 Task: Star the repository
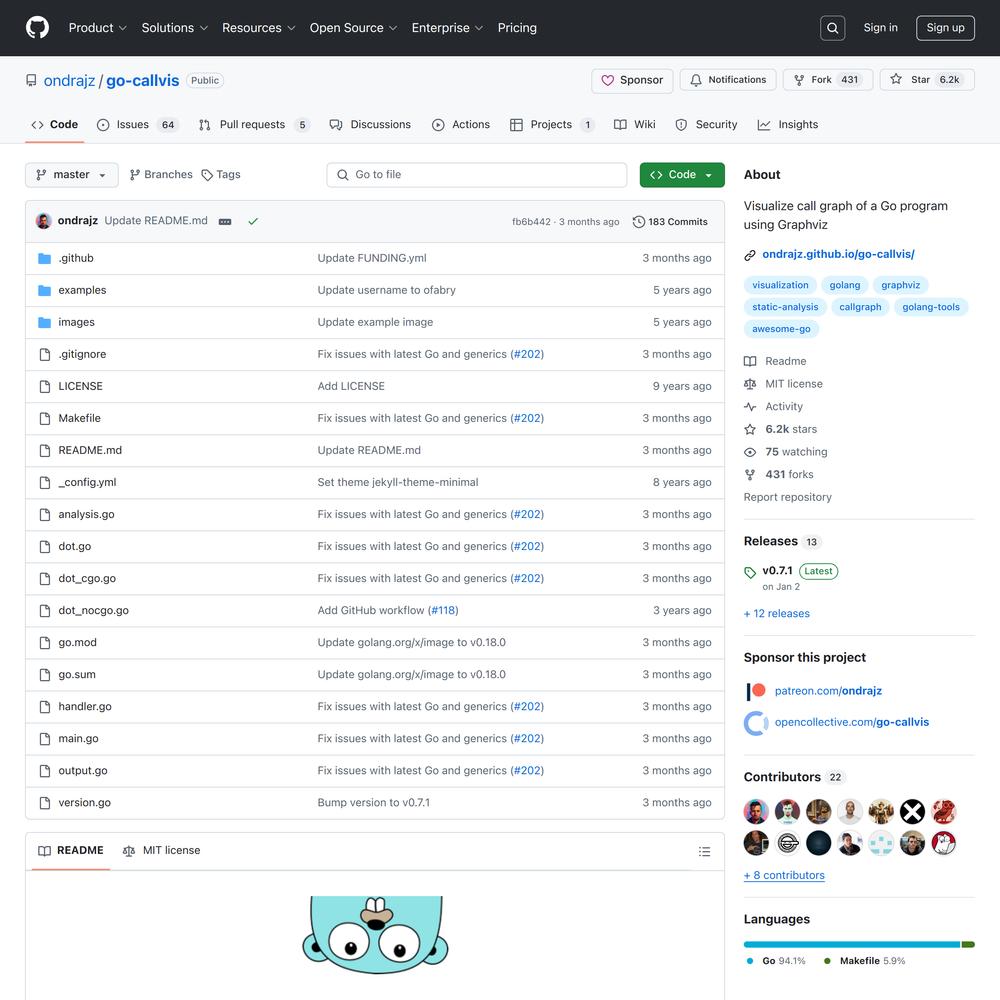click(x=927, y=80)
